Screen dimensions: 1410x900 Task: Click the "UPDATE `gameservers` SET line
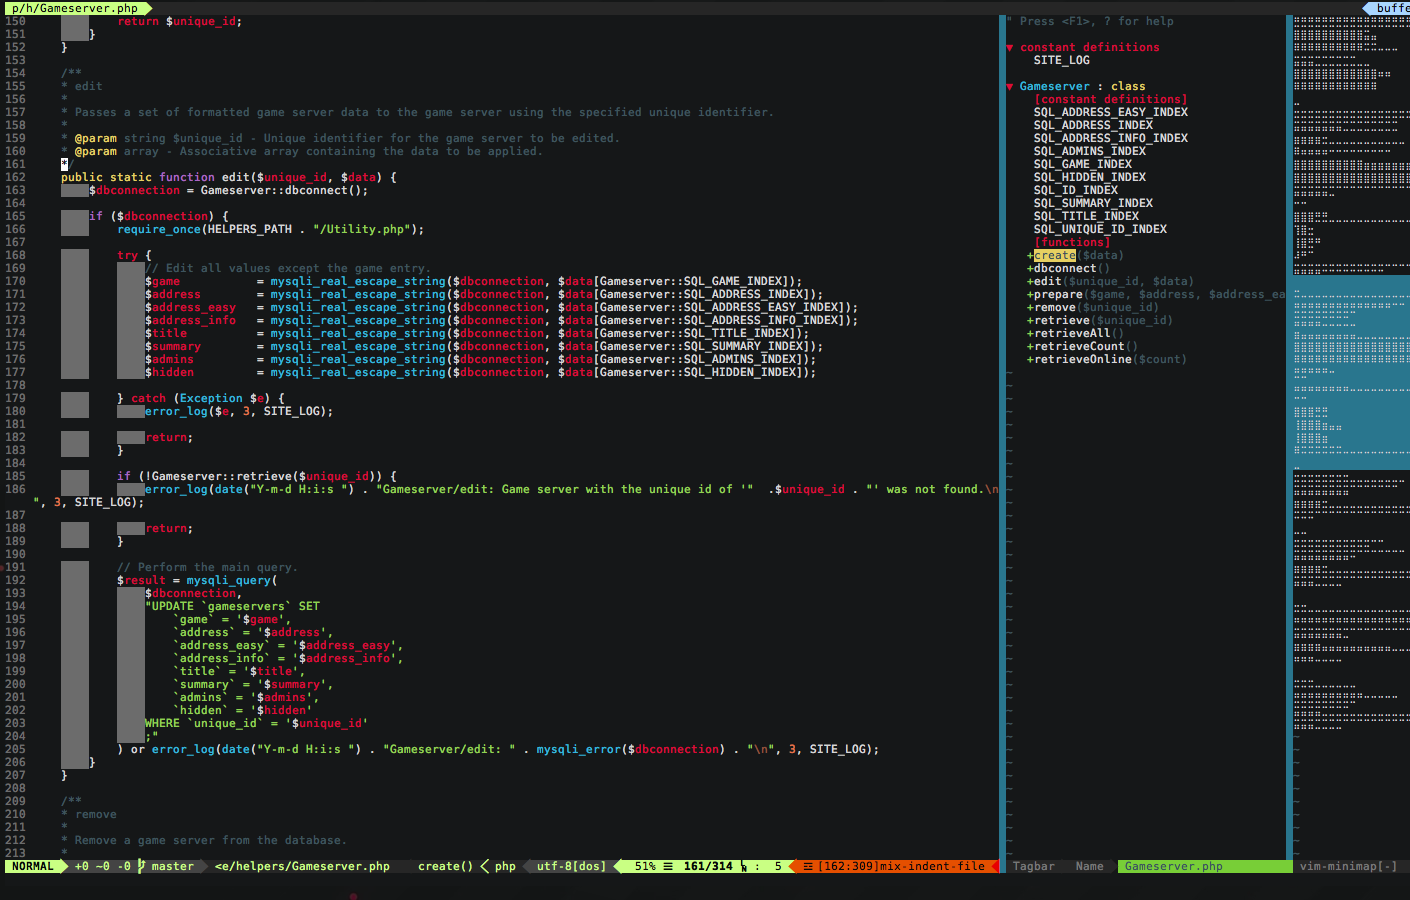tap(233, 606)
